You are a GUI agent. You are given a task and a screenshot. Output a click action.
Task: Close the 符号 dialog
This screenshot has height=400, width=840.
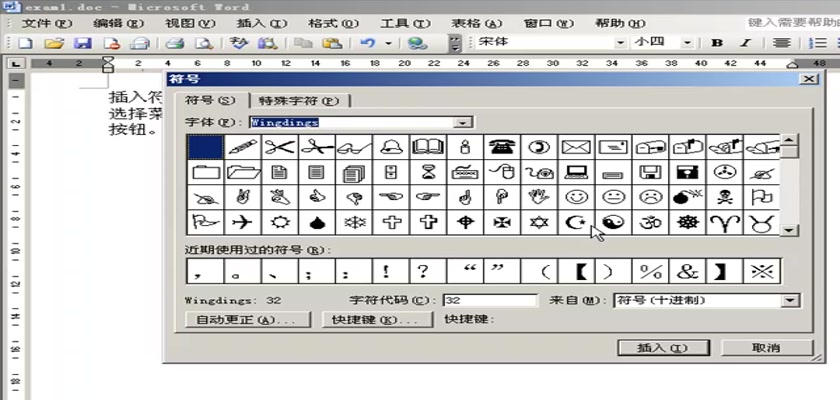pyautogui.click(x=808, y=79)
